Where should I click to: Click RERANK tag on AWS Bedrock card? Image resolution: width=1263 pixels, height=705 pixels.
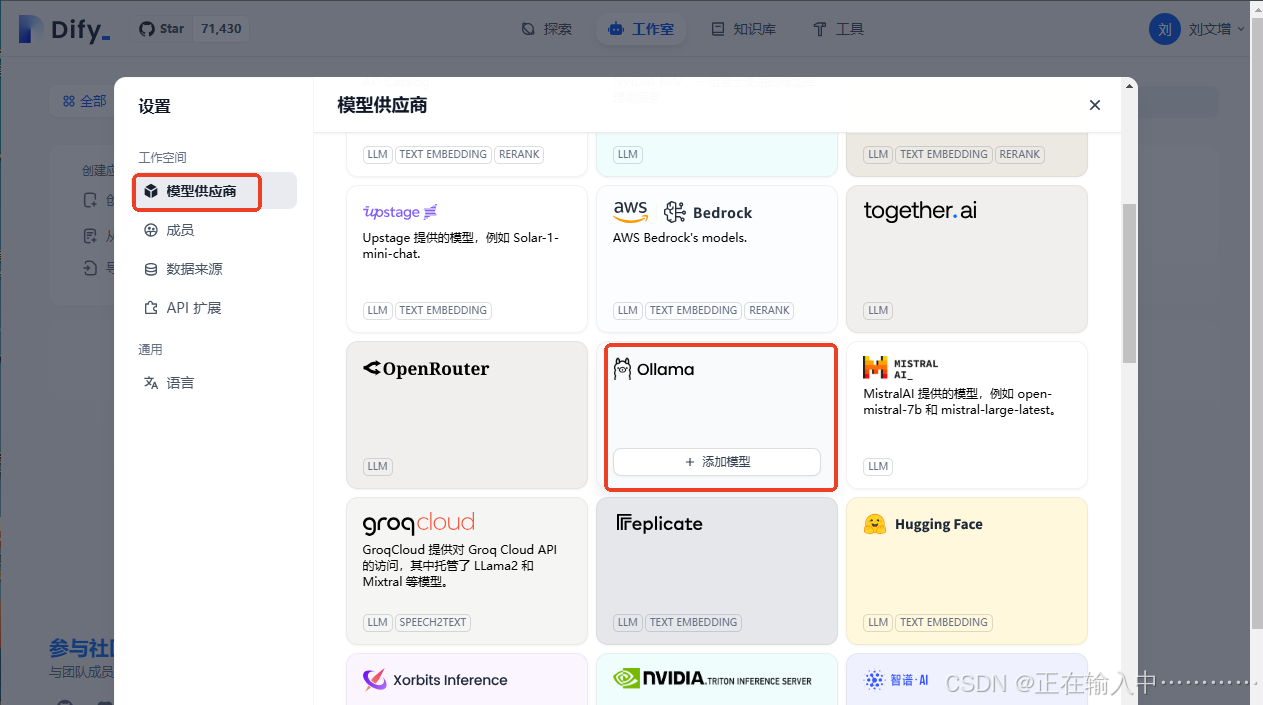[x=770, y=310]
